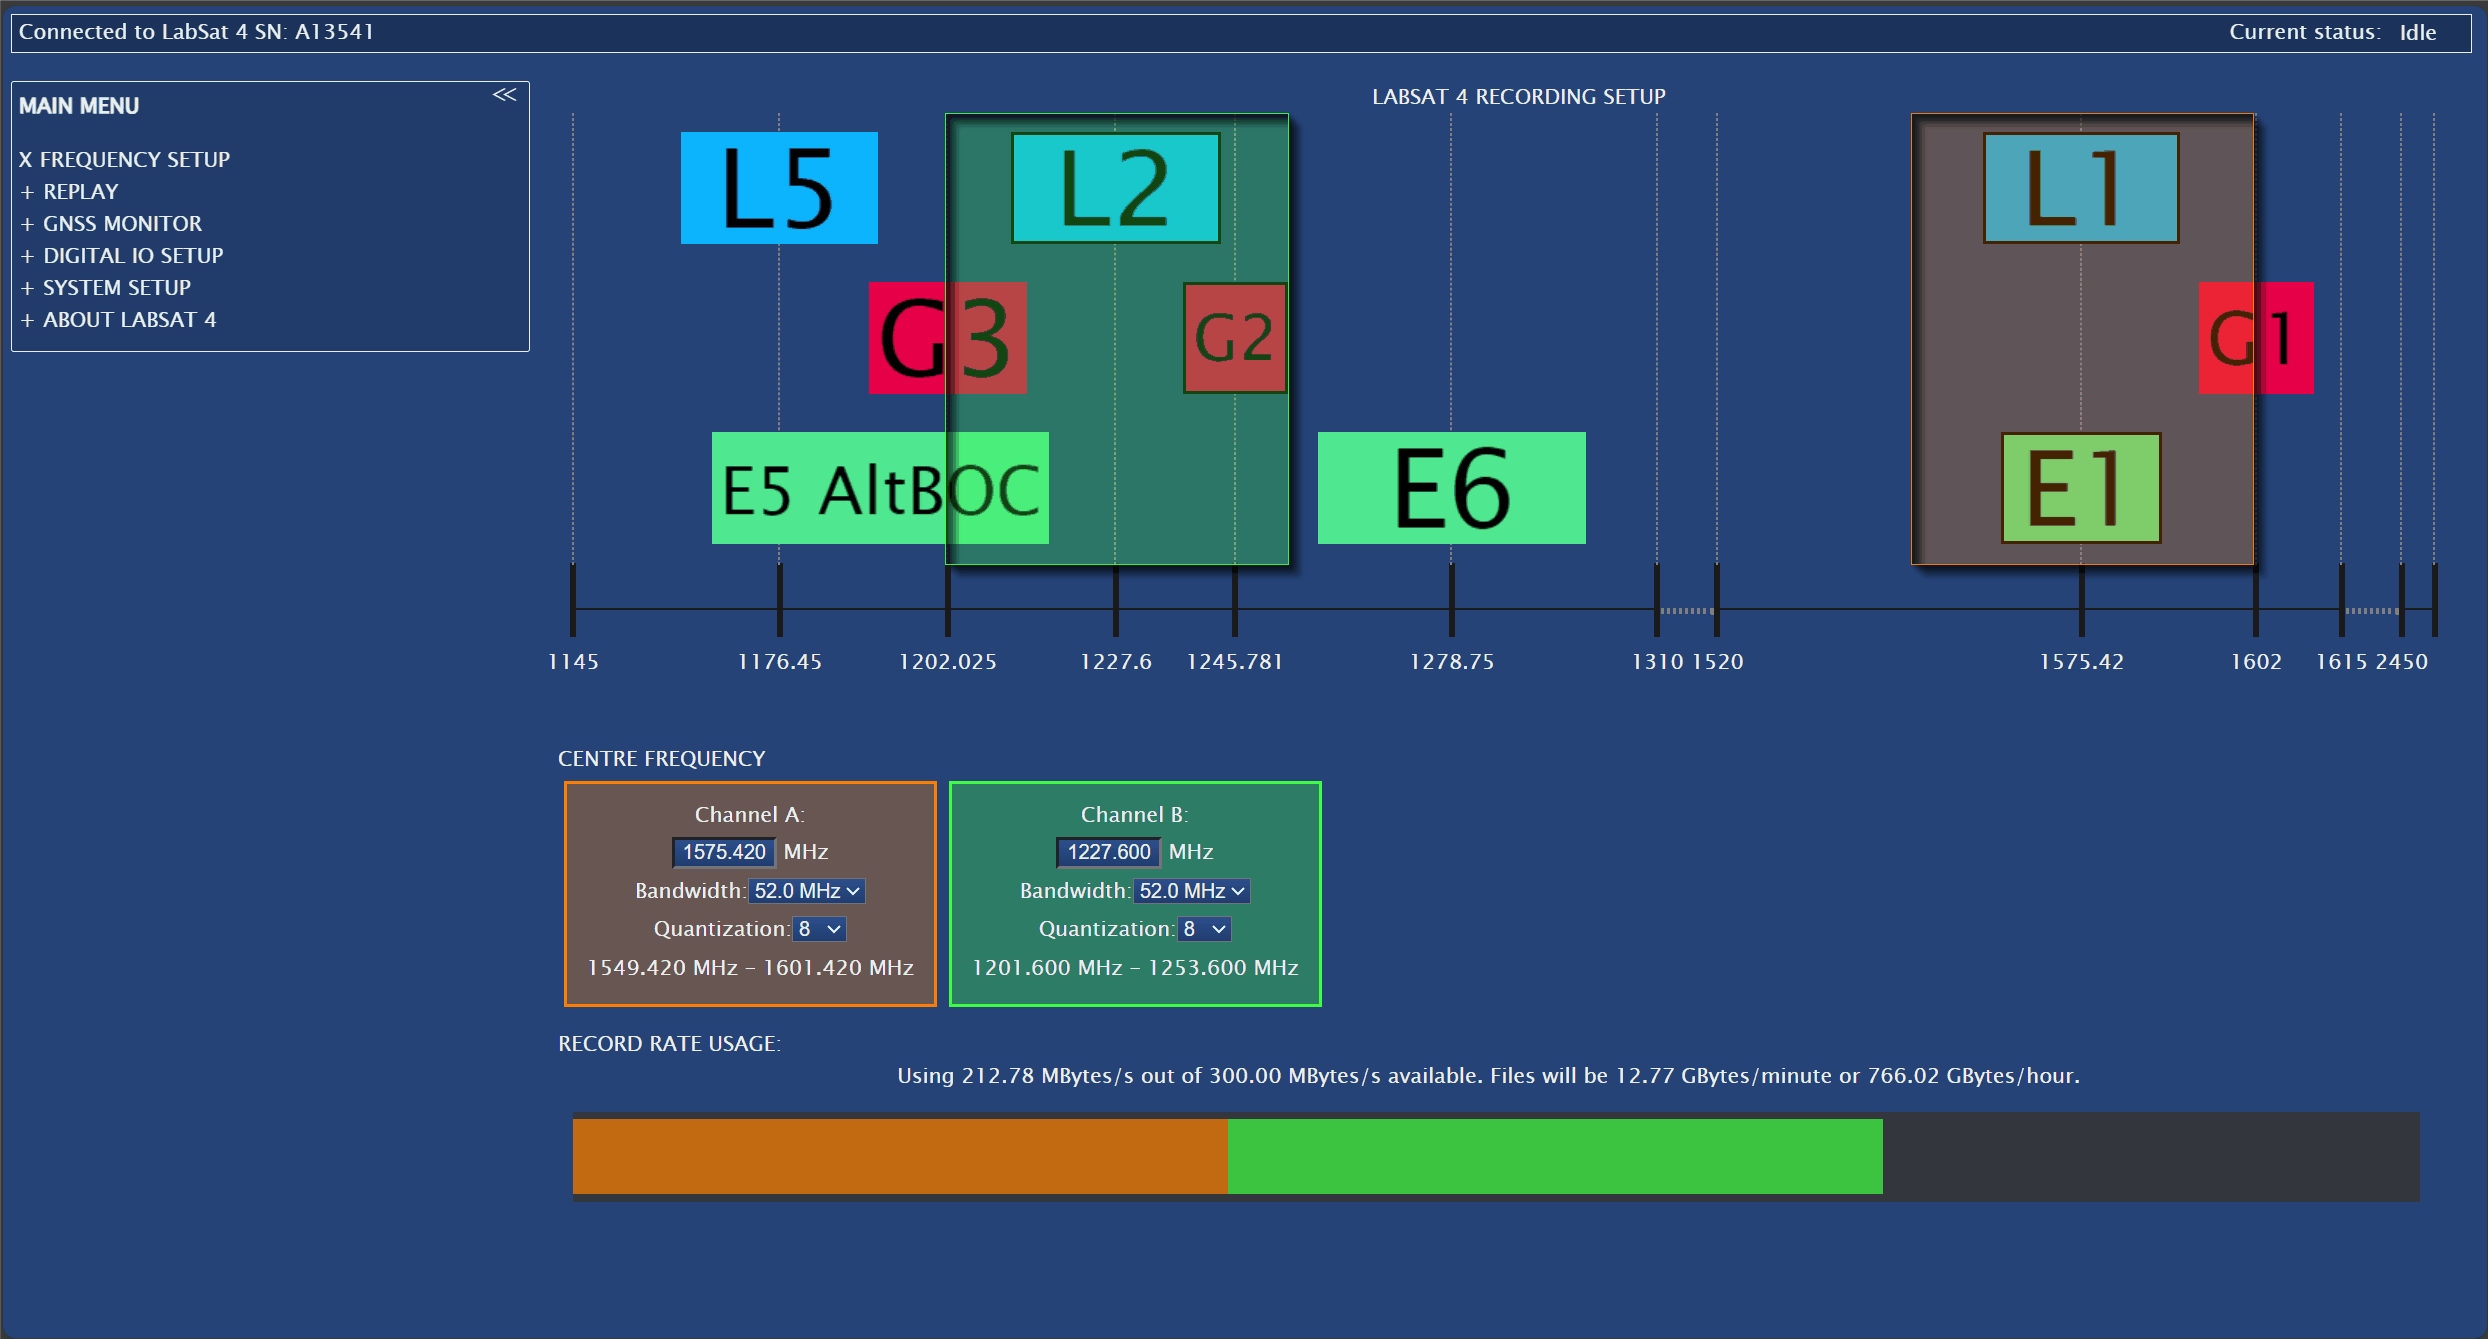
Task: Open Channel A Quantization dropdown
Action: [x=820, y=929]
